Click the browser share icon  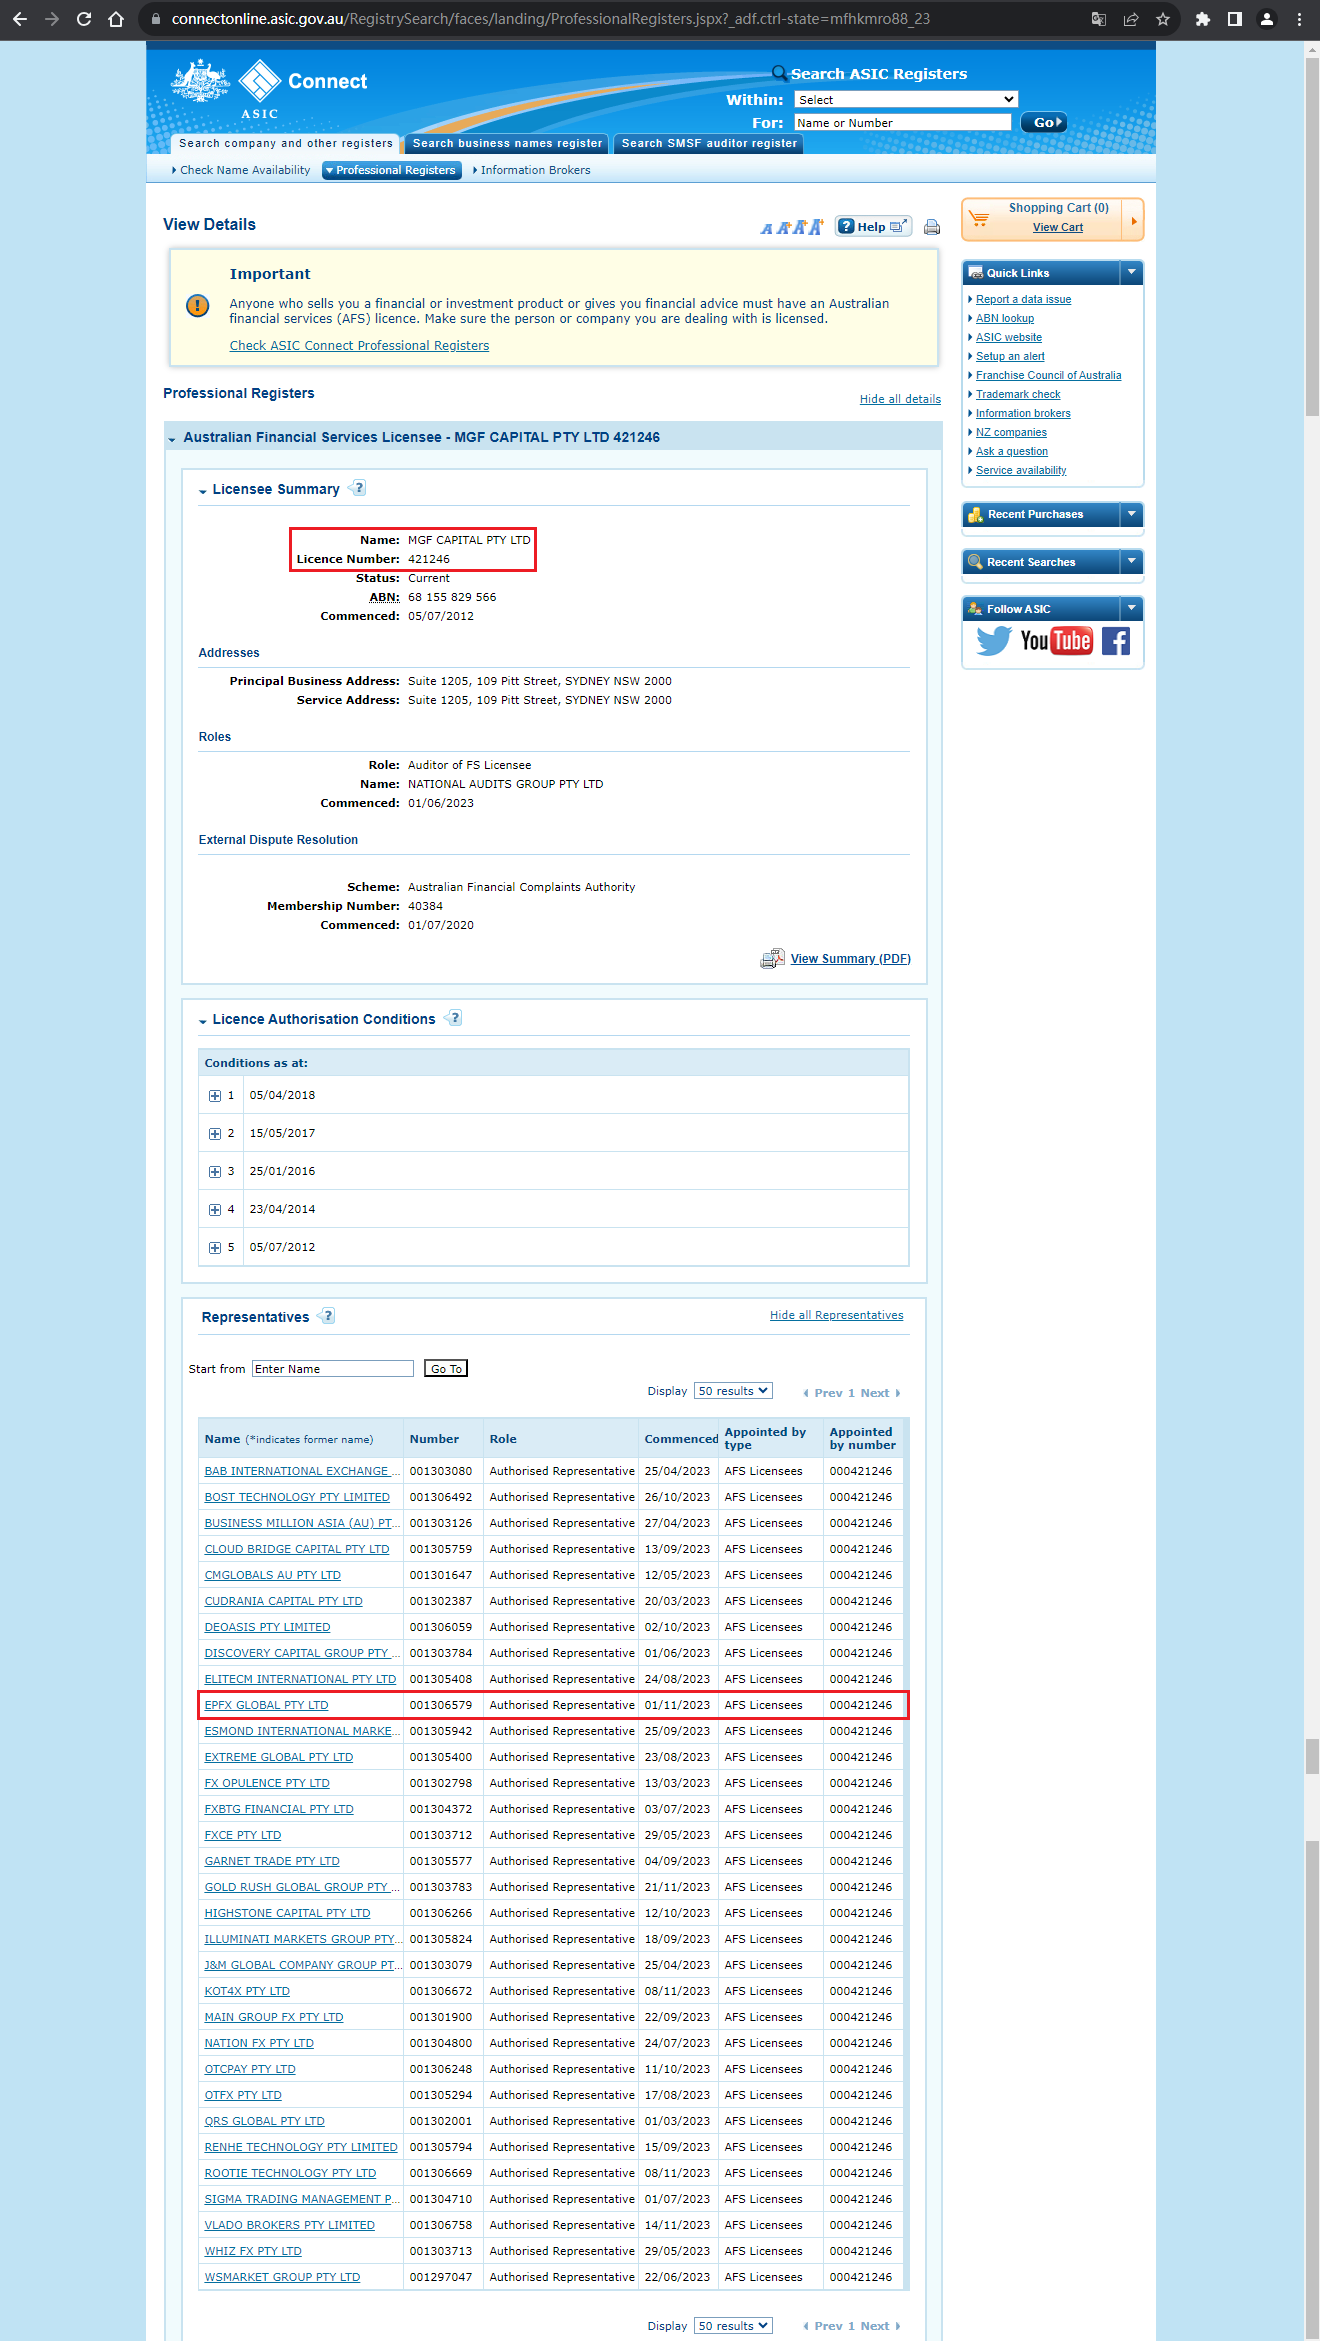(x=1131, y=19)
